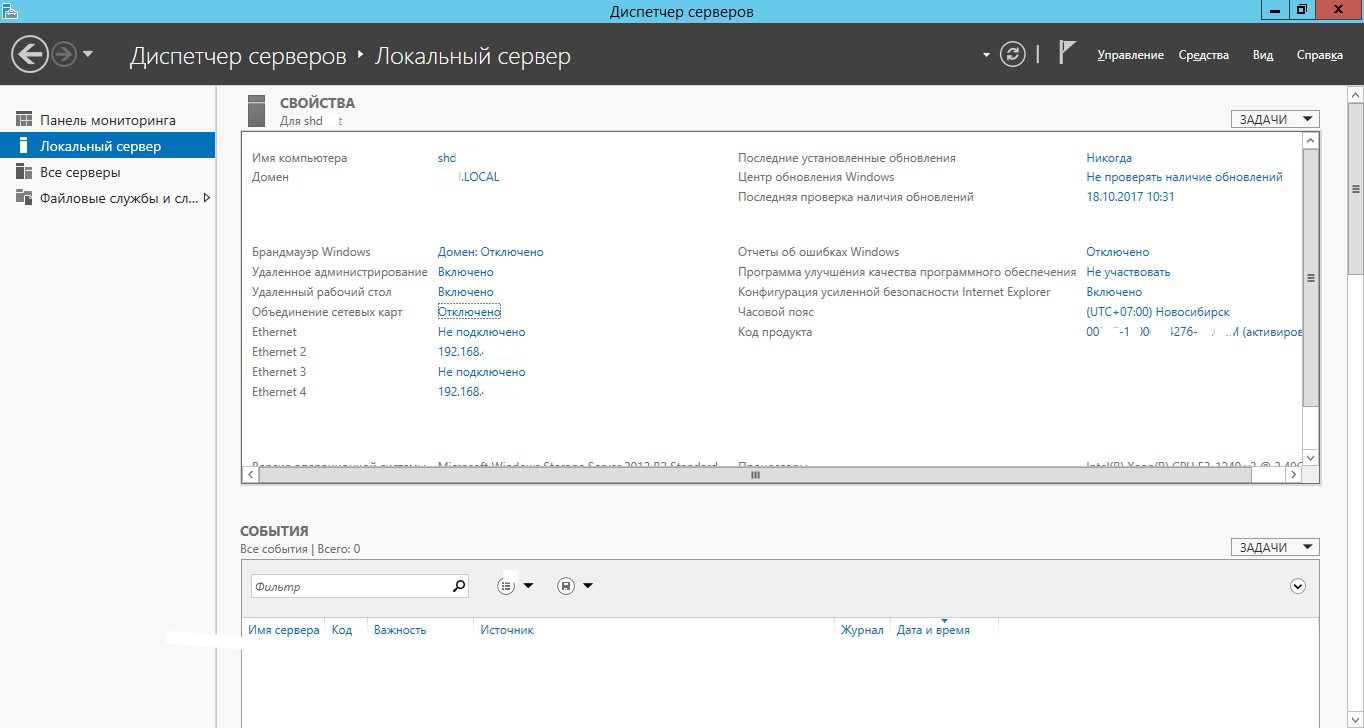The width and height of the screenshot is (1364, 728).
Task: Click the main window vertical scrollbar thumb
Action: (1356, 187)
